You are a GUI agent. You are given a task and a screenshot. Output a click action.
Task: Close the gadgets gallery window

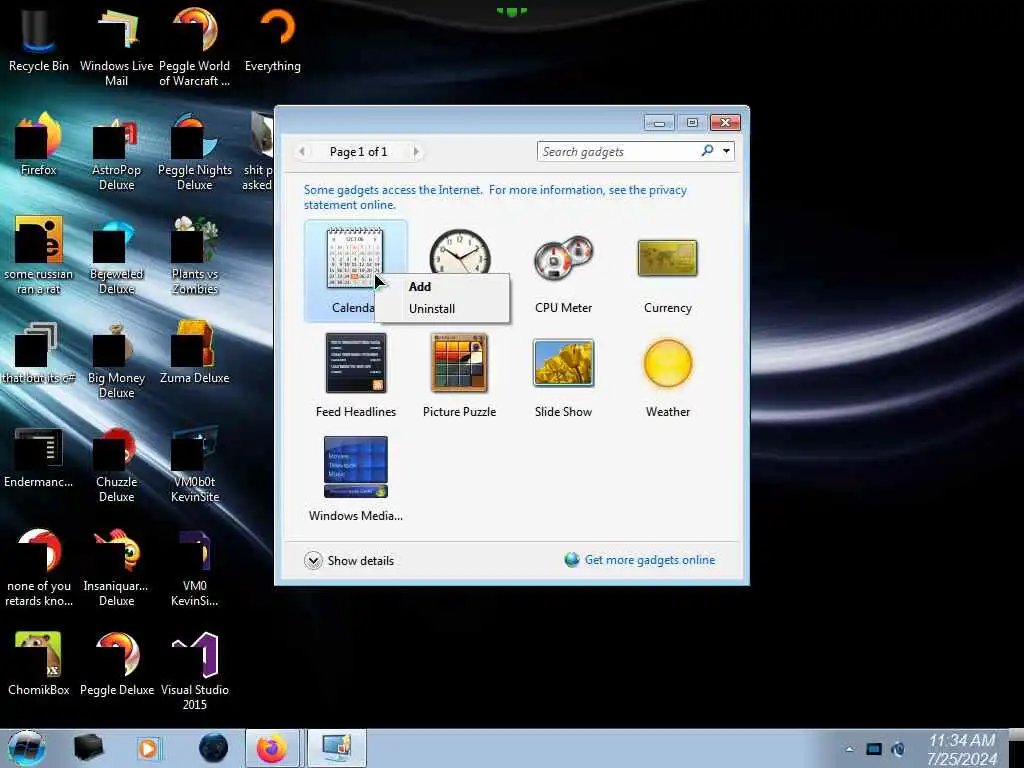pos(725,123)
